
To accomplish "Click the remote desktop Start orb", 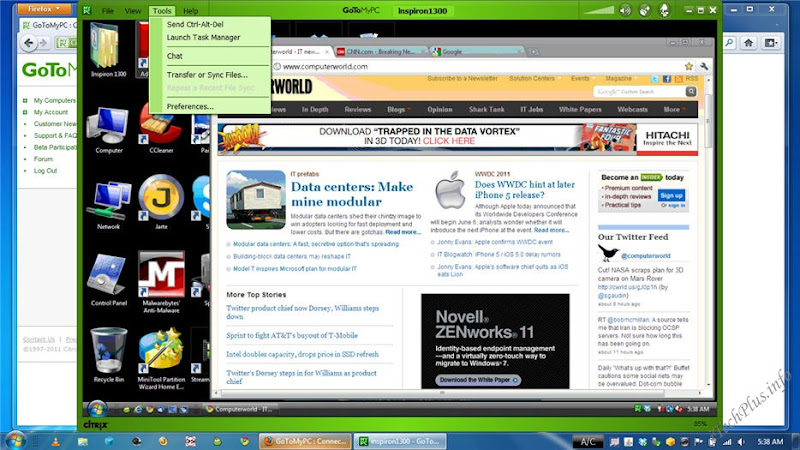I will [x=96, y=409].
